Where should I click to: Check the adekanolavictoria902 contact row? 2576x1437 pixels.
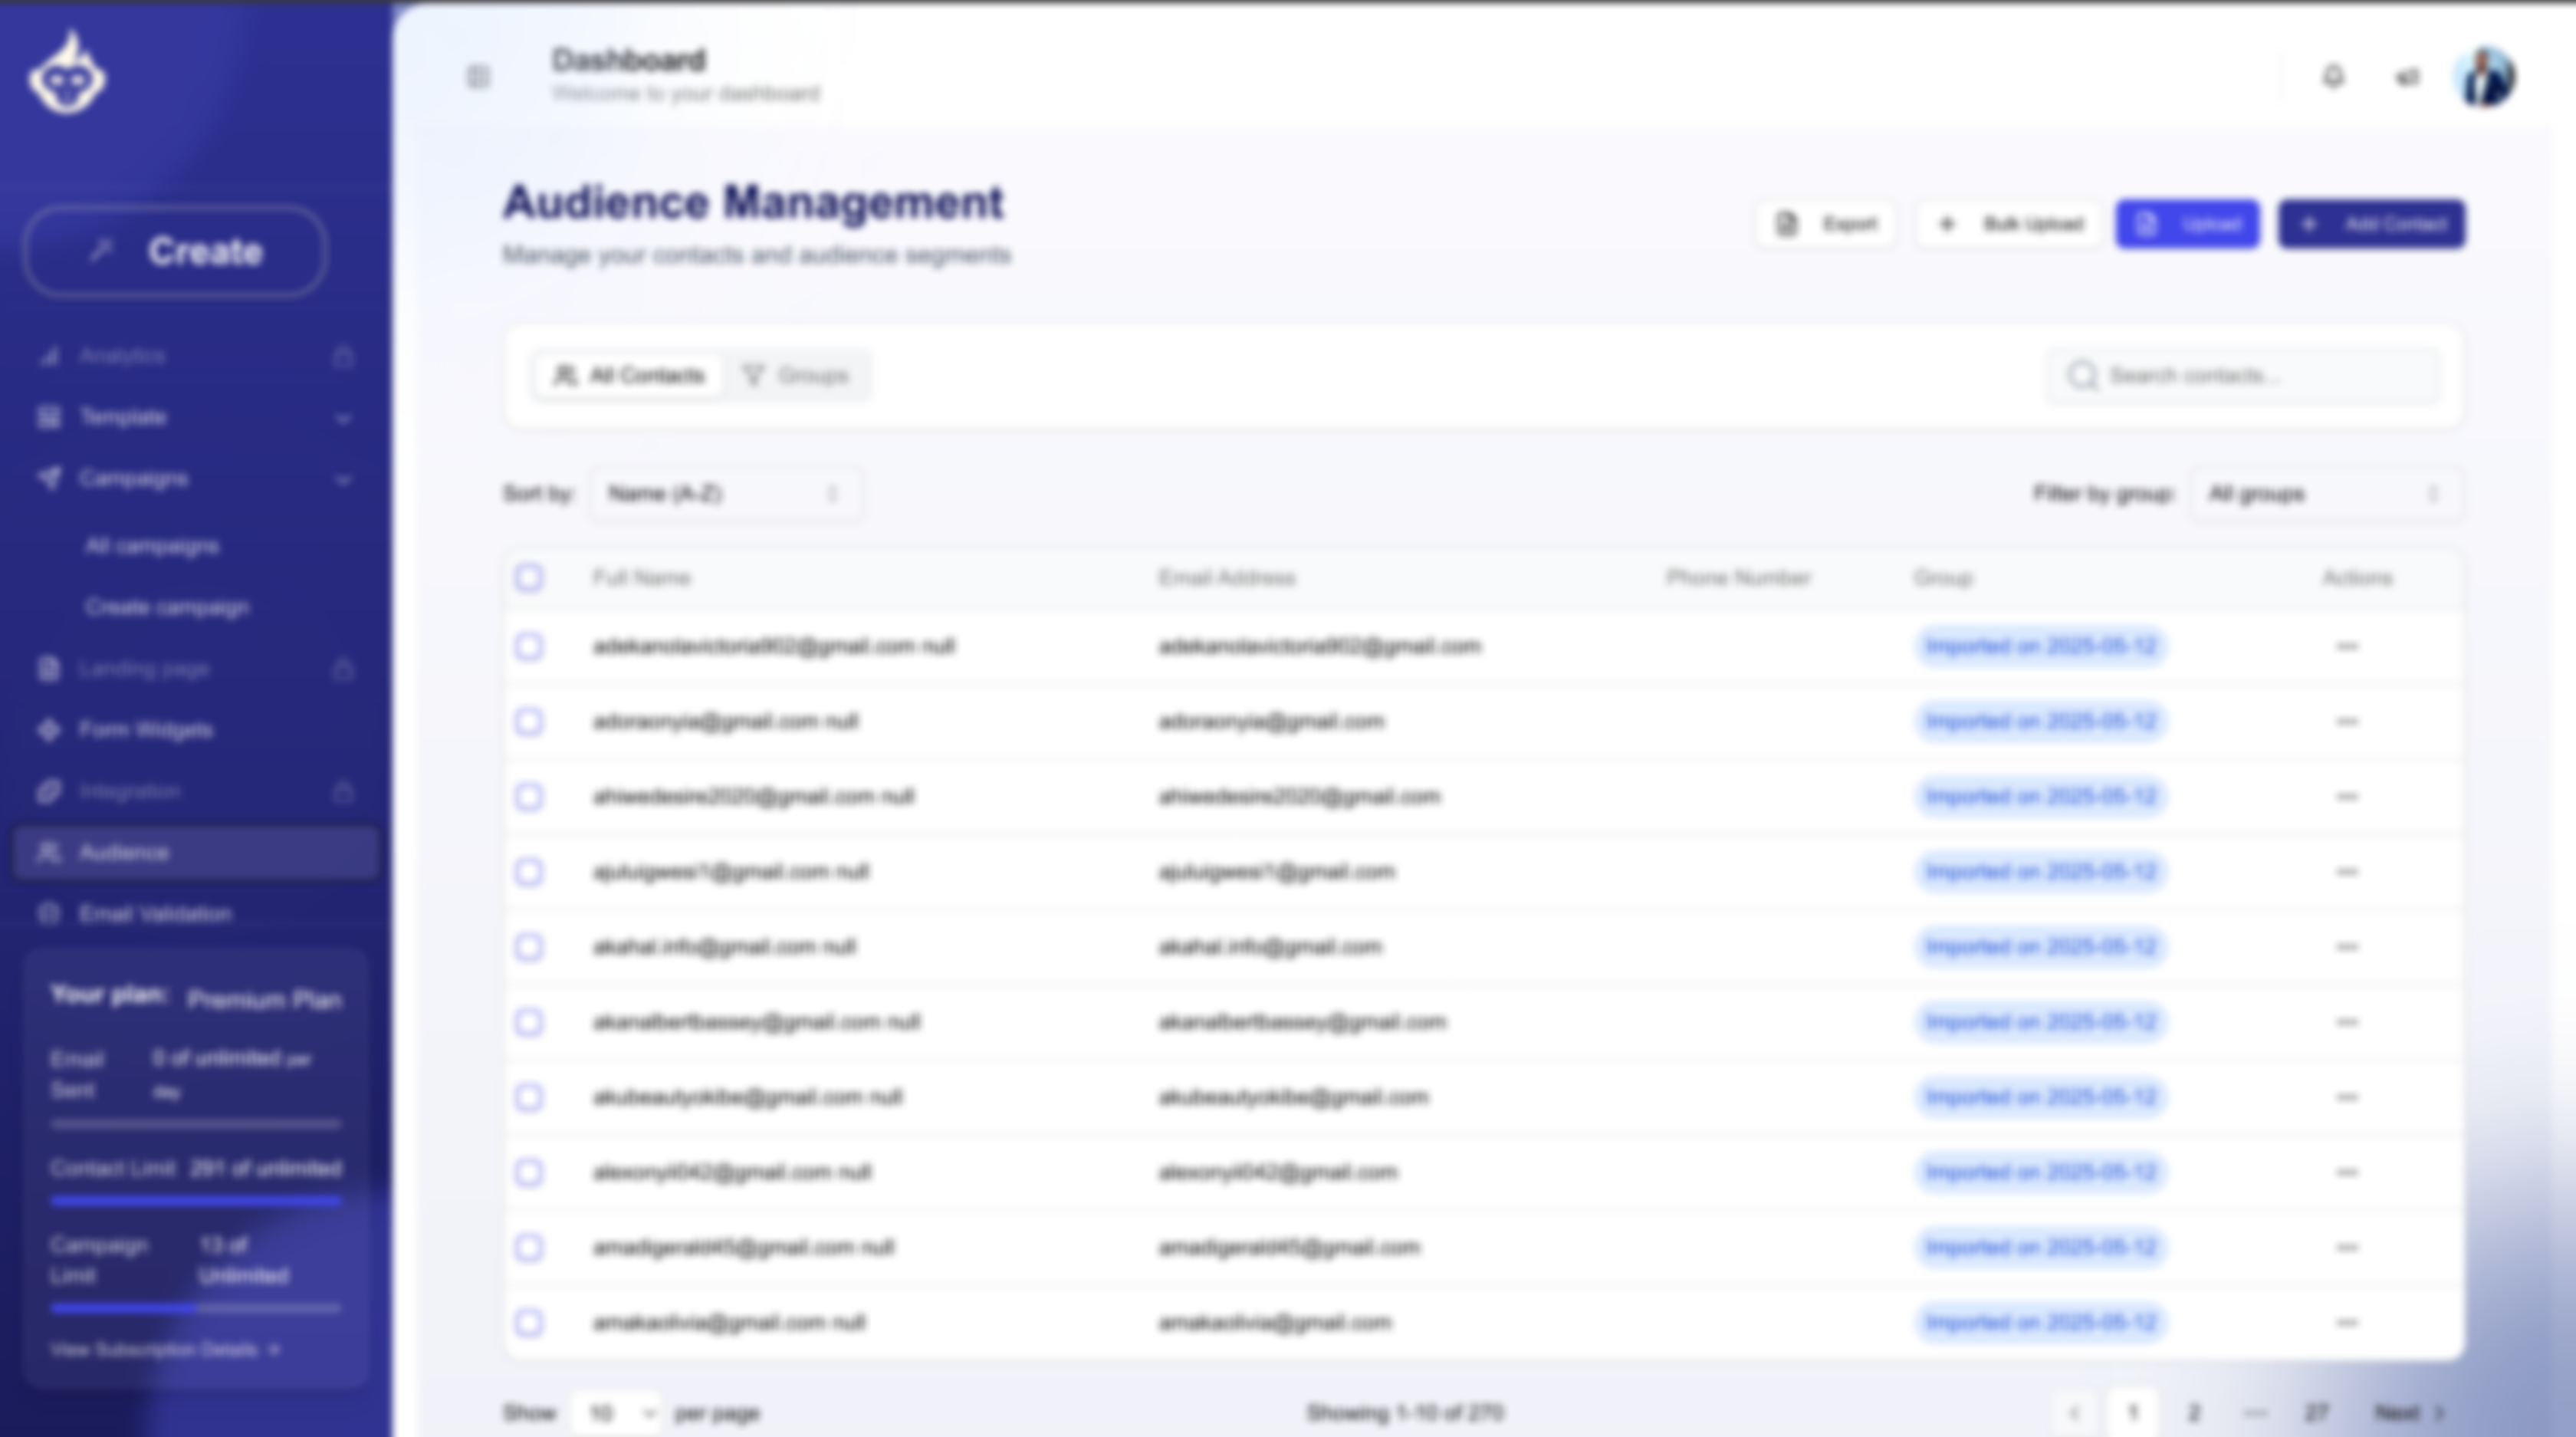(x=529, y=647)
